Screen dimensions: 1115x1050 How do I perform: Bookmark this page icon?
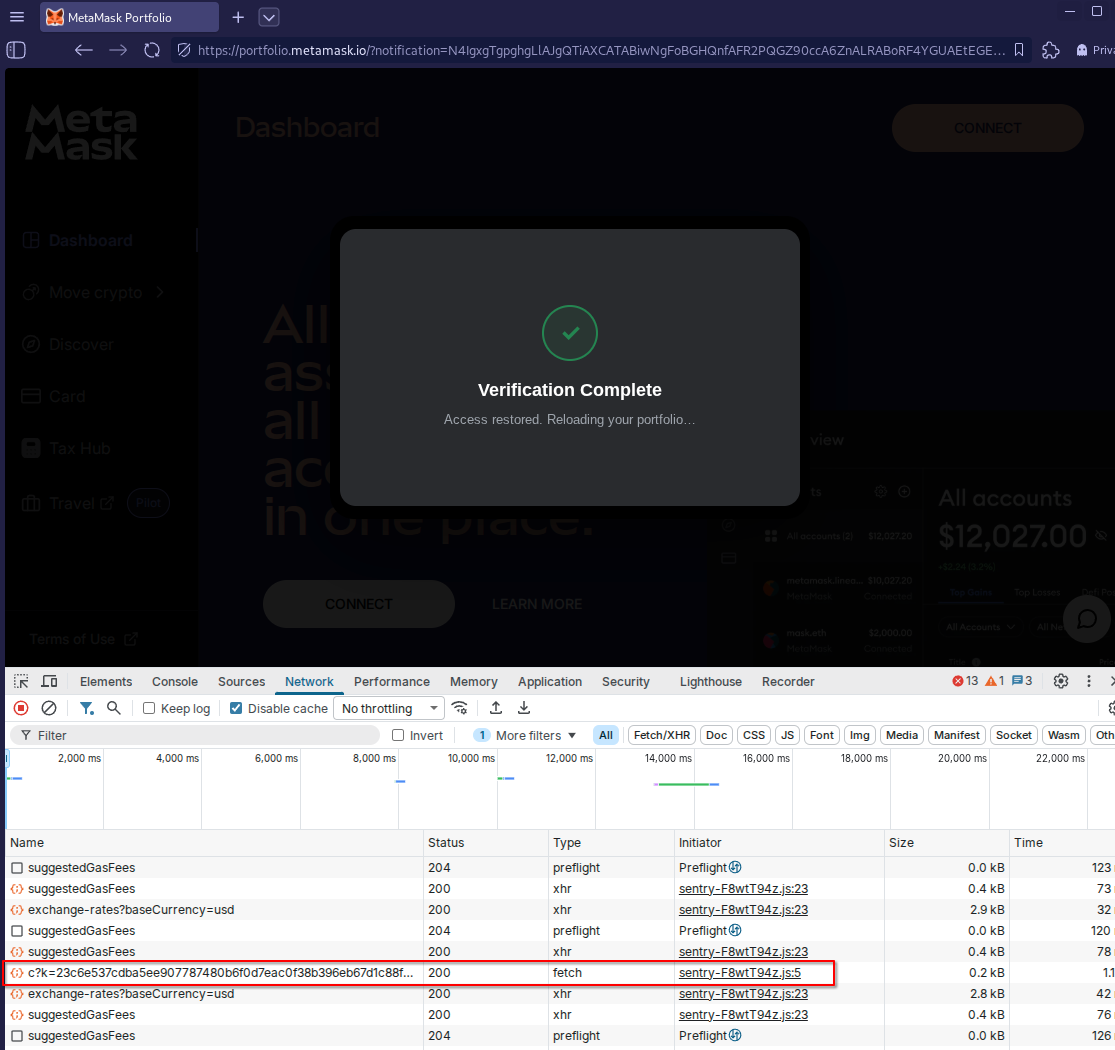click(1019, 50)
